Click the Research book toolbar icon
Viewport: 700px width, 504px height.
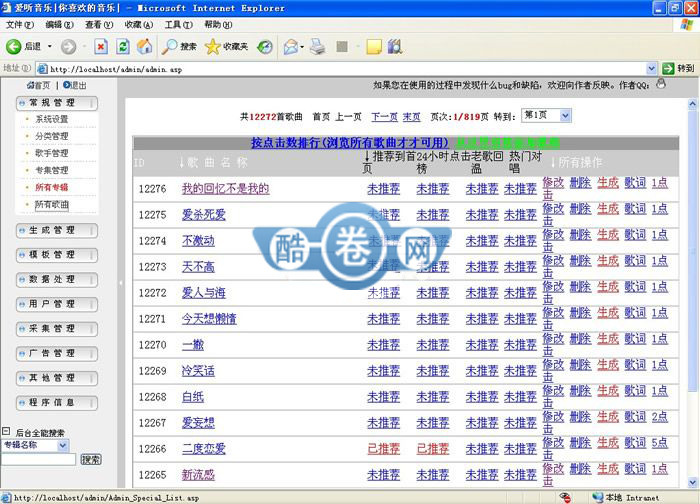[x=395, y=46]
